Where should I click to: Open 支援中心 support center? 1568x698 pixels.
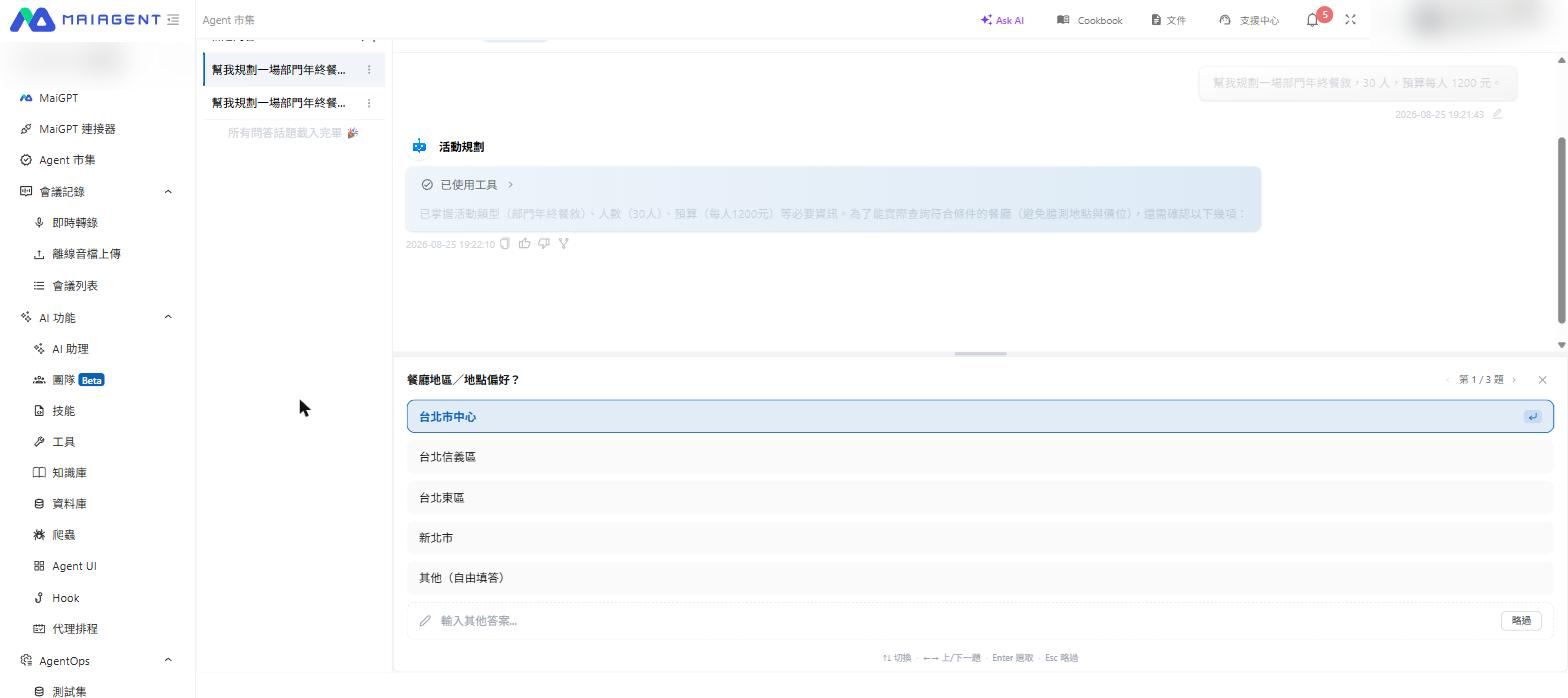(1249, 20)
